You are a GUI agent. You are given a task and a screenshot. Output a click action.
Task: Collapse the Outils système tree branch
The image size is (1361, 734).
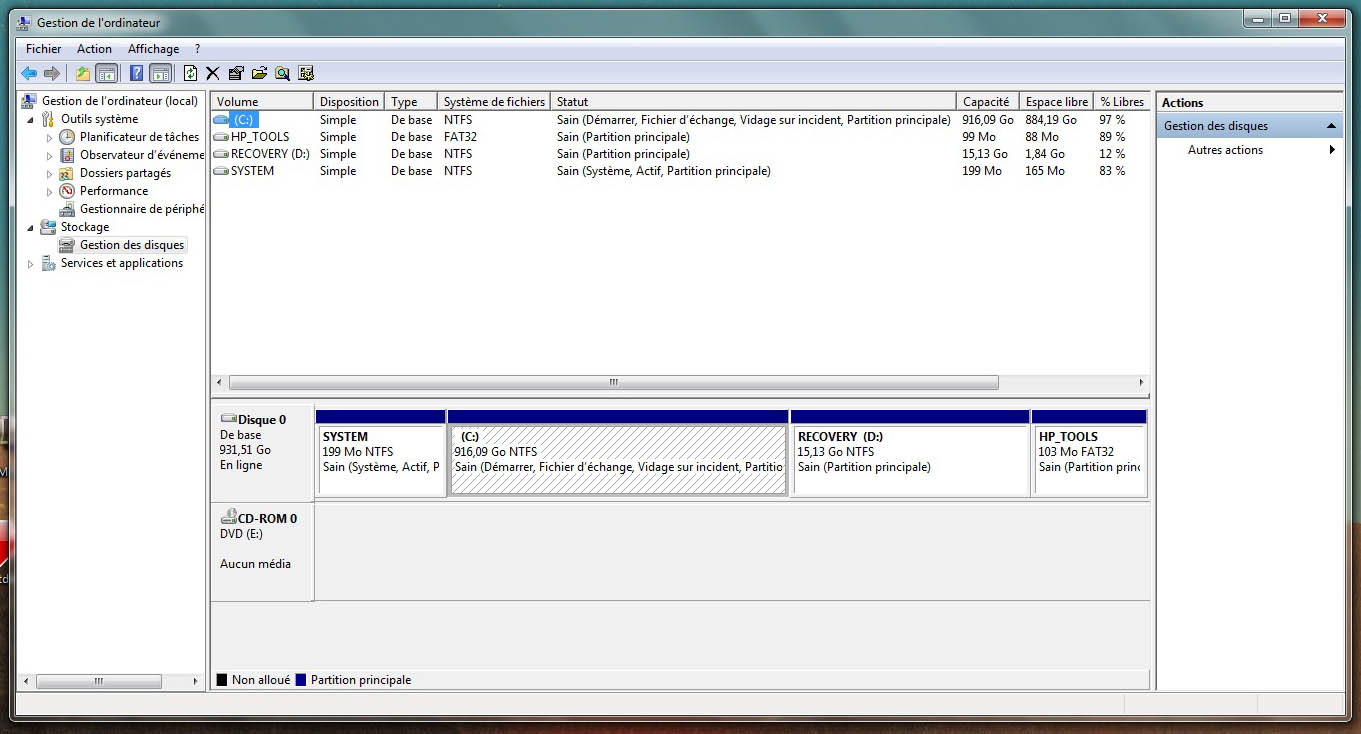(30, 119)
